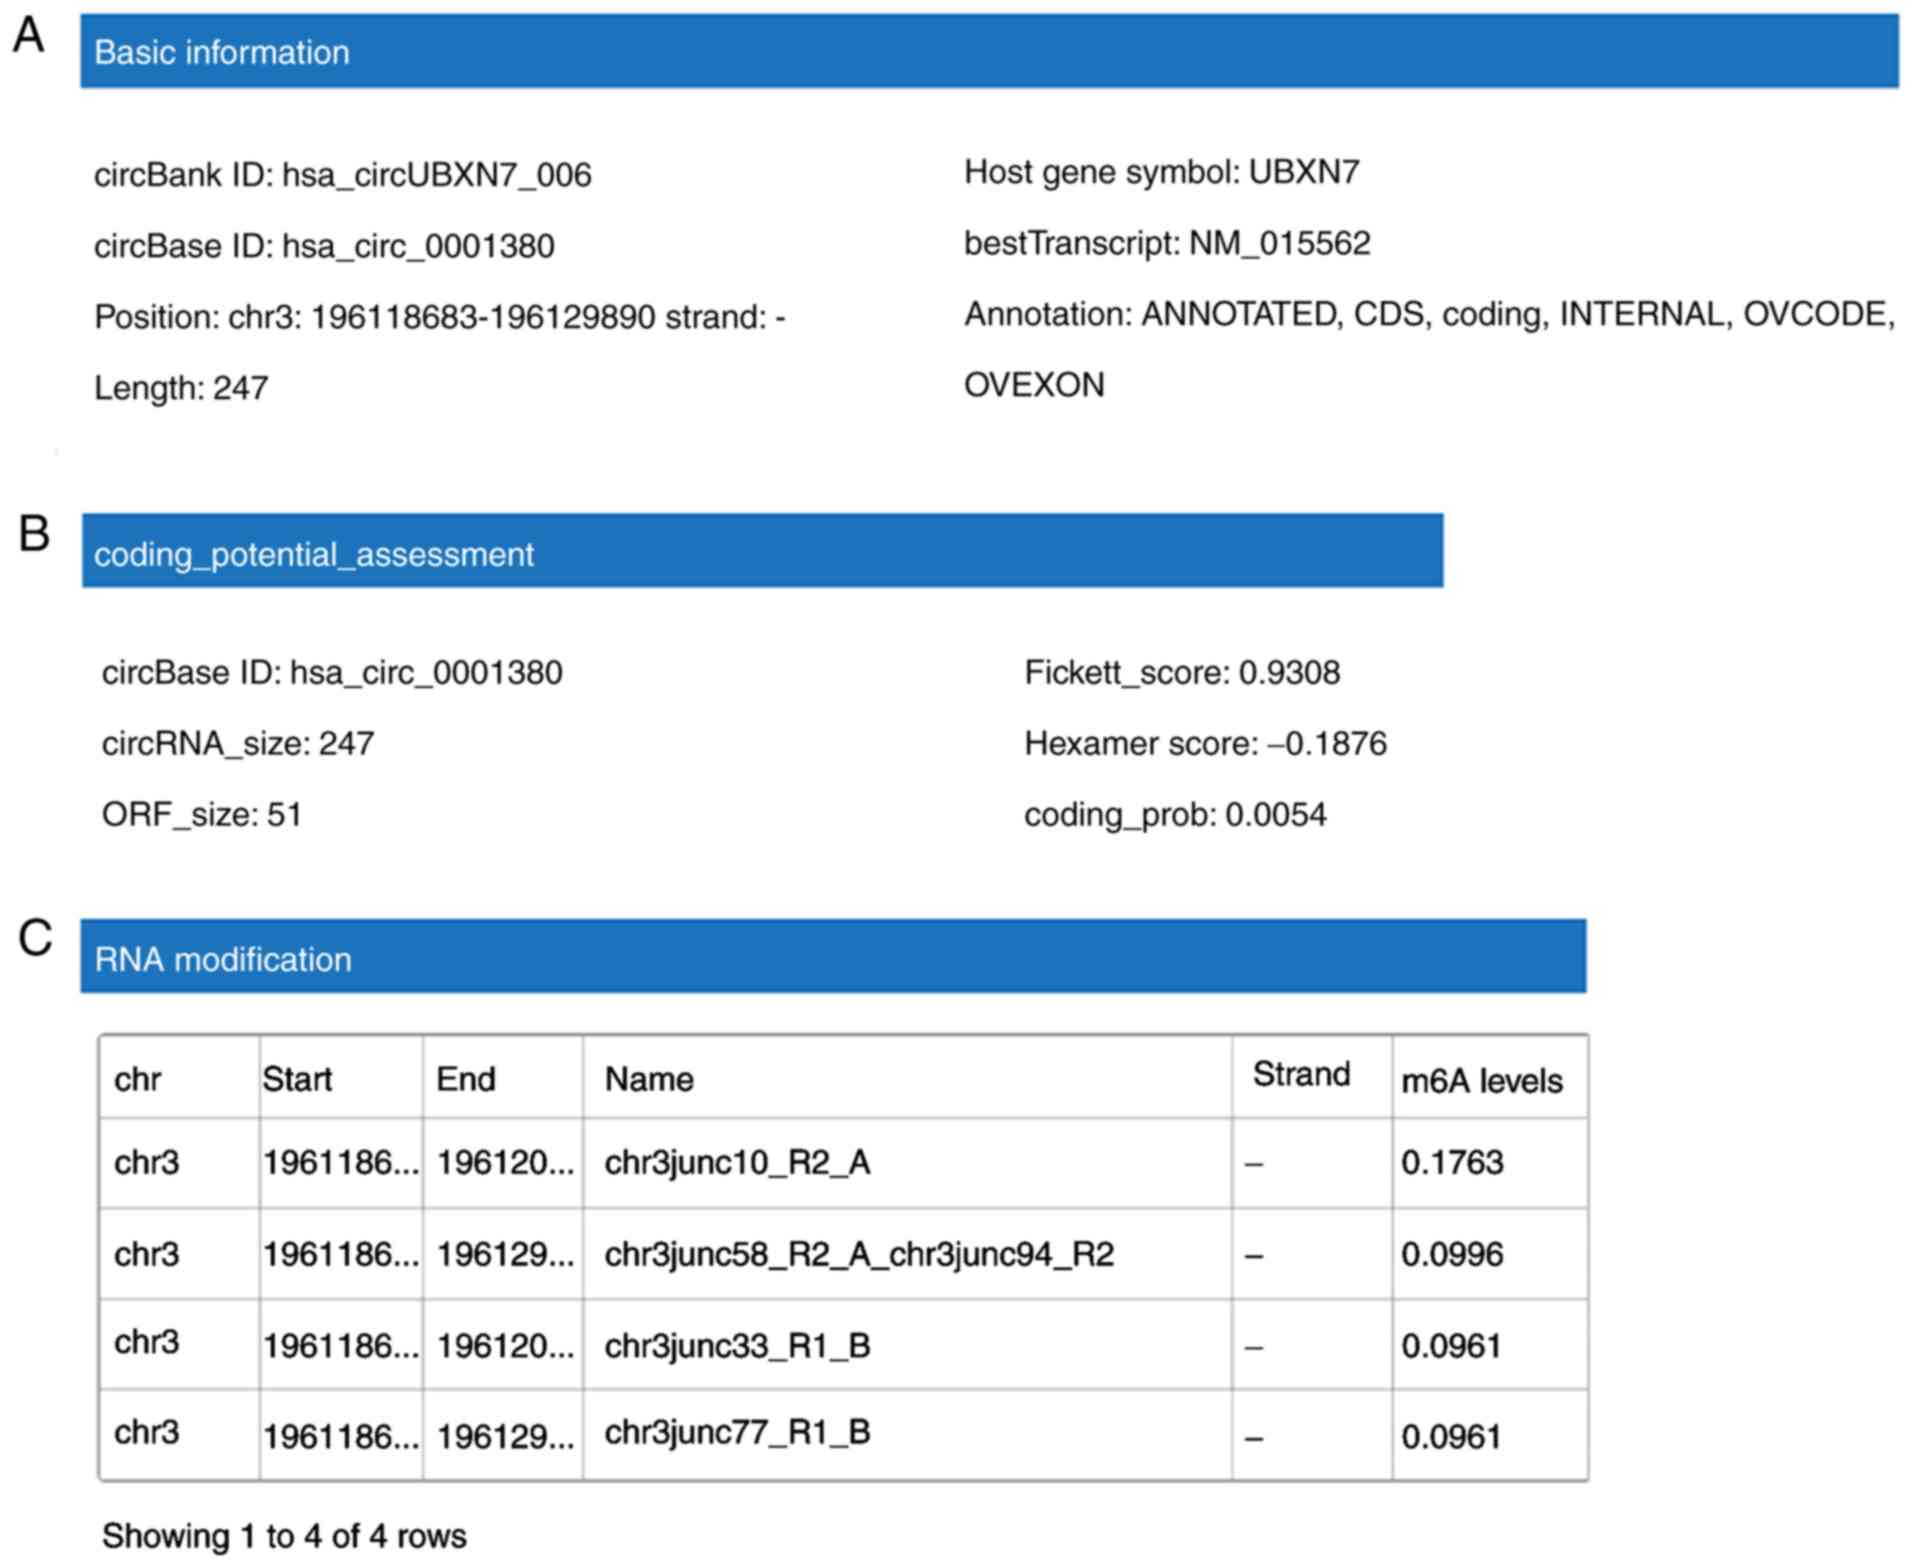This screenshot has height=1567, width=1913.
Task: Click the circBank ID hsa_circUBXN7_006 text
Action: pyautogui.click(x=342, y=175)
